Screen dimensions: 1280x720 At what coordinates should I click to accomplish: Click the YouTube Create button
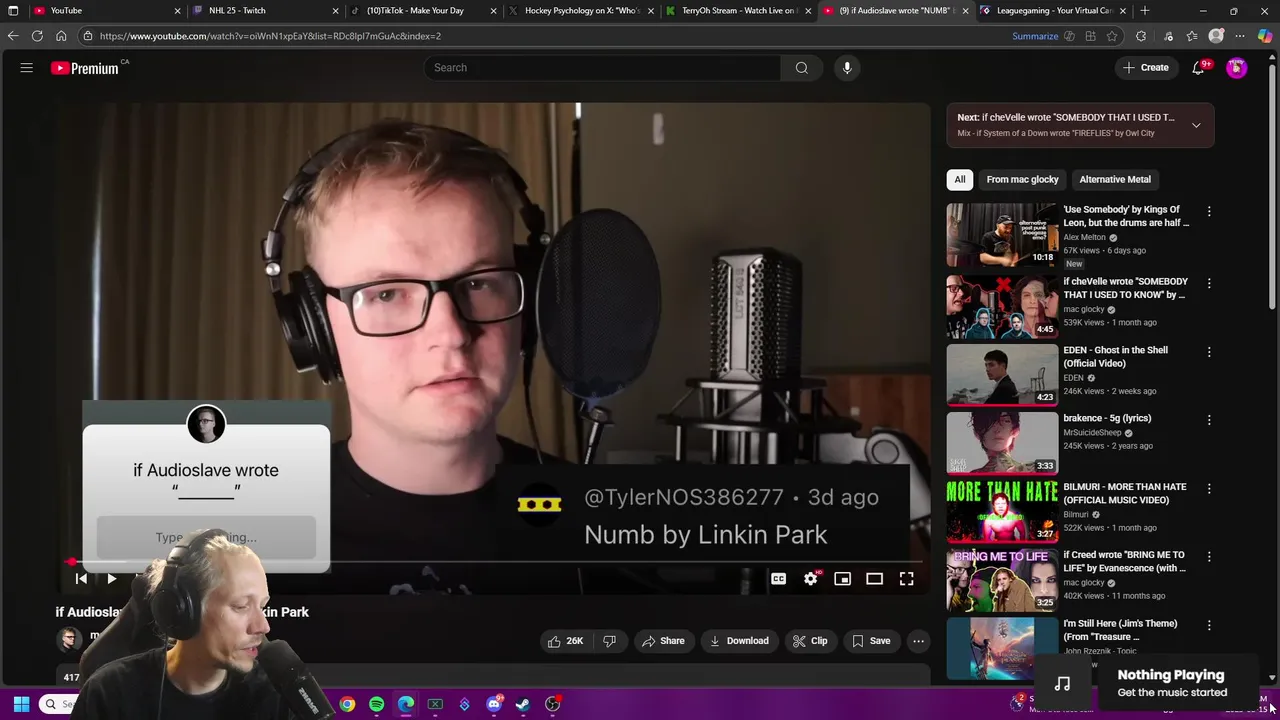[1146, 68]
